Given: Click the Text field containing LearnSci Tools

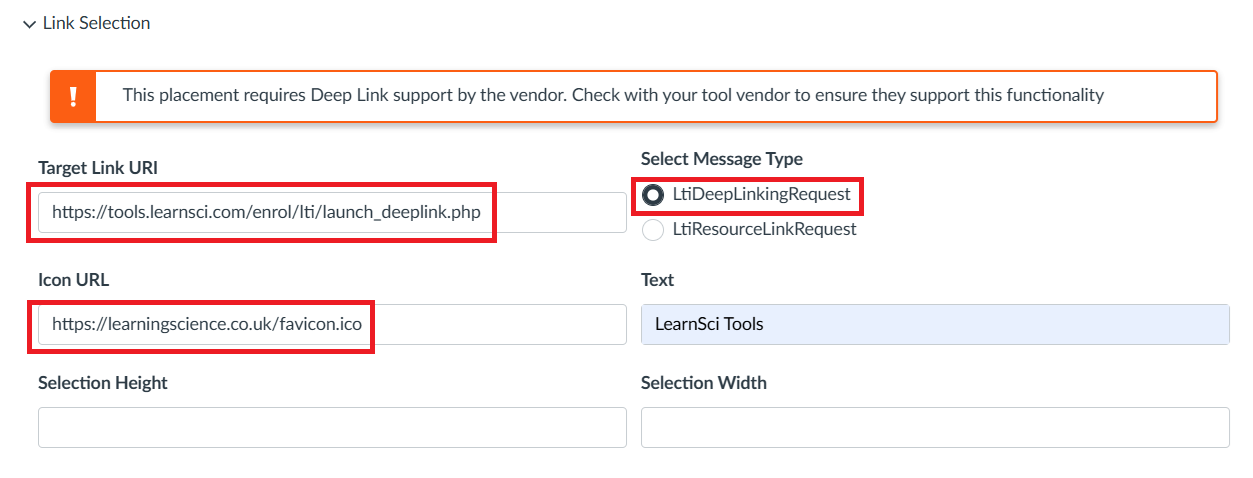Looking at the screenshot, I should [934, 324].
